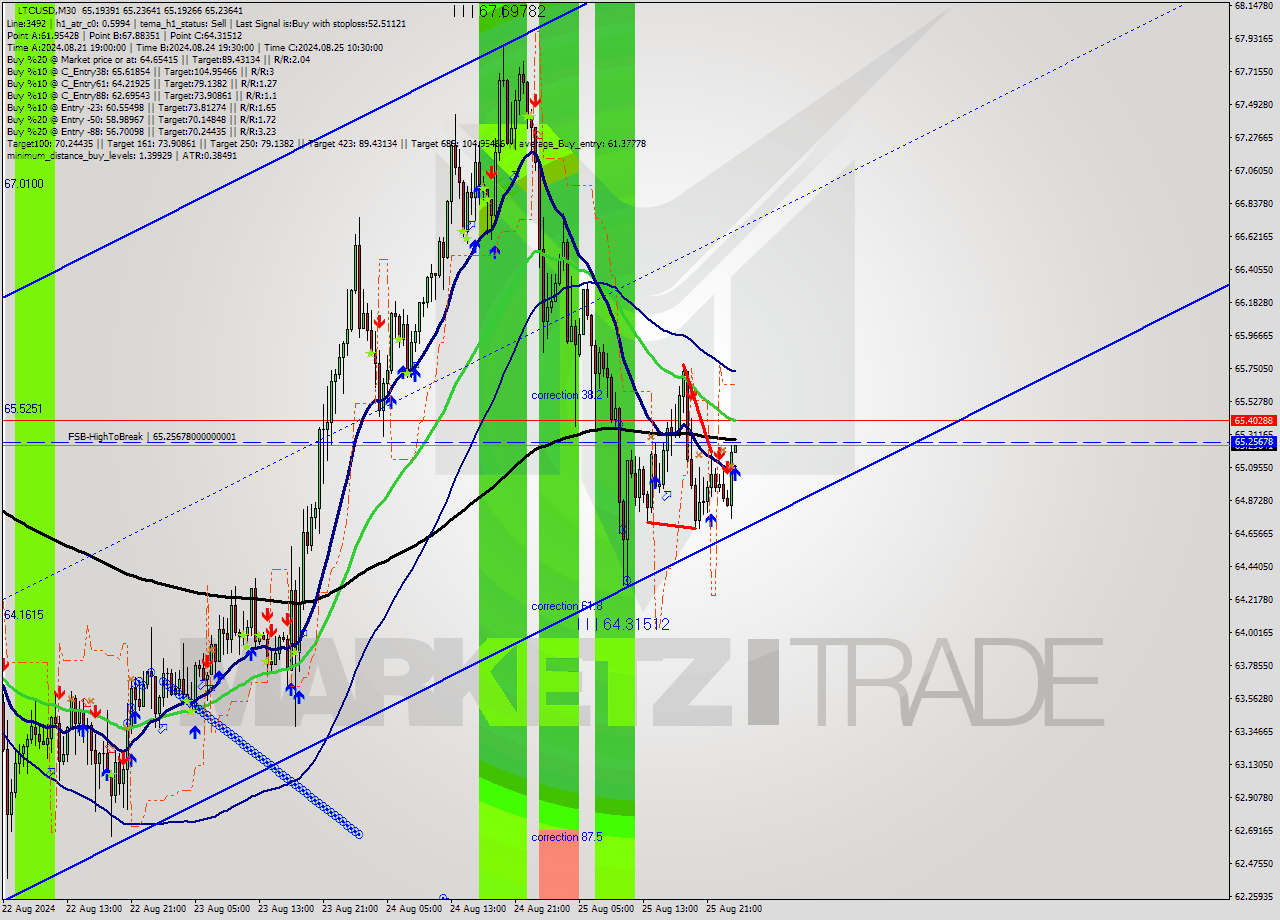Click the '23 Aug 13:00' time axis label

[285, 909]
